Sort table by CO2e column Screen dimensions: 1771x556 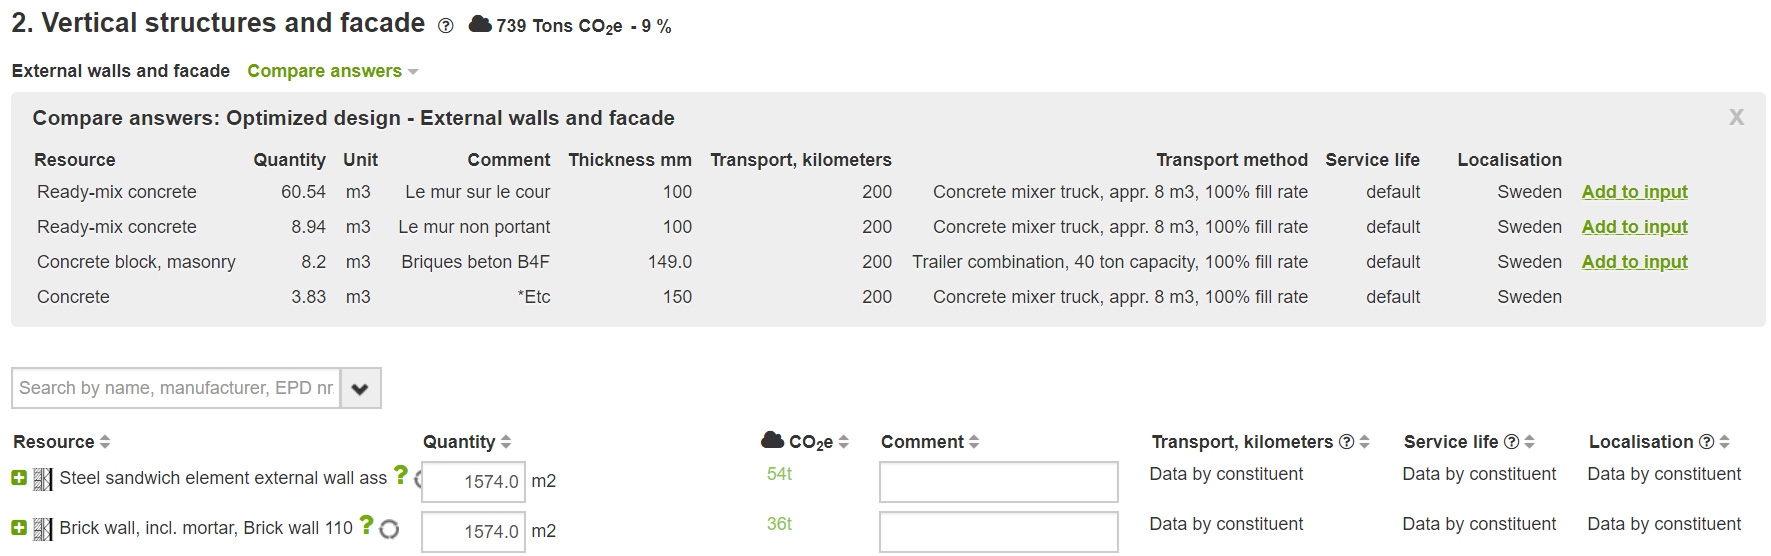[x=805, y=441]
